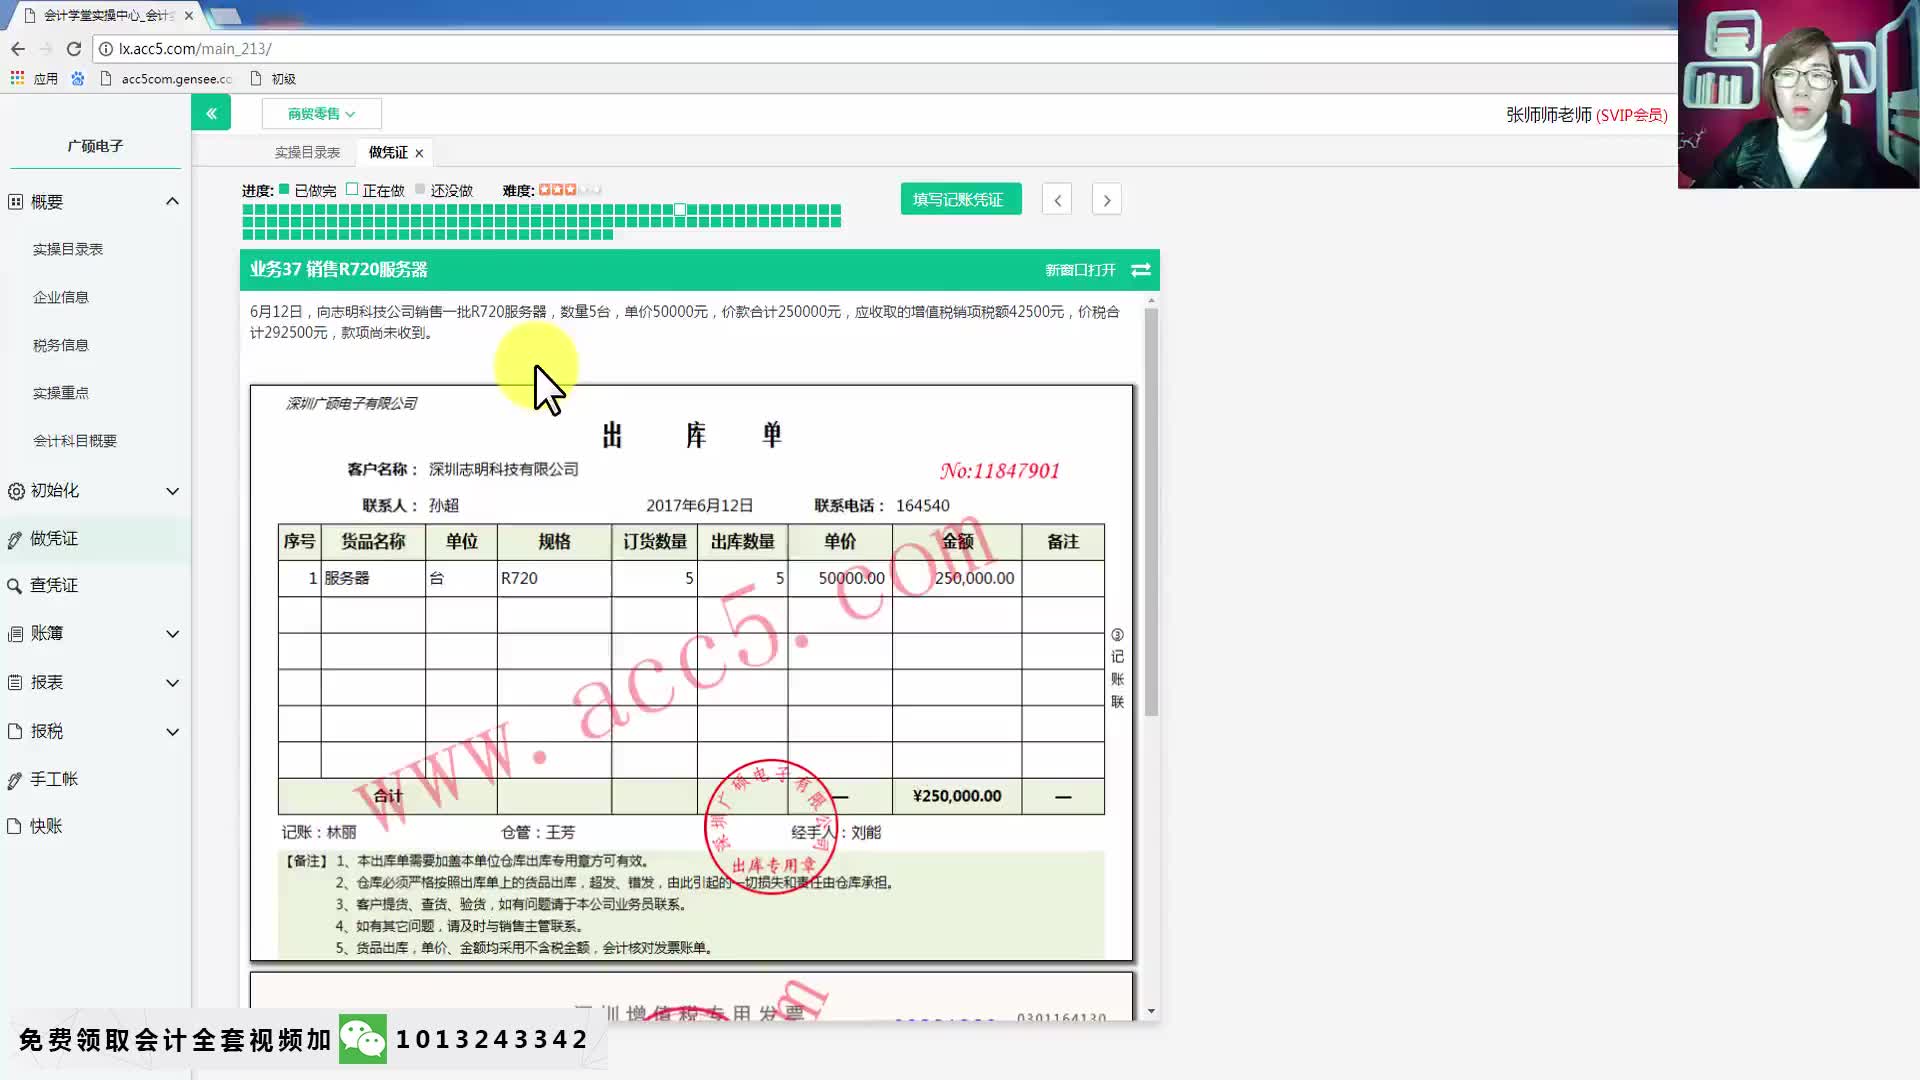The height and width of the screenshot is (1080, 1920).
Task: Go to previous task arrow button
Action: coord(1057,200)
